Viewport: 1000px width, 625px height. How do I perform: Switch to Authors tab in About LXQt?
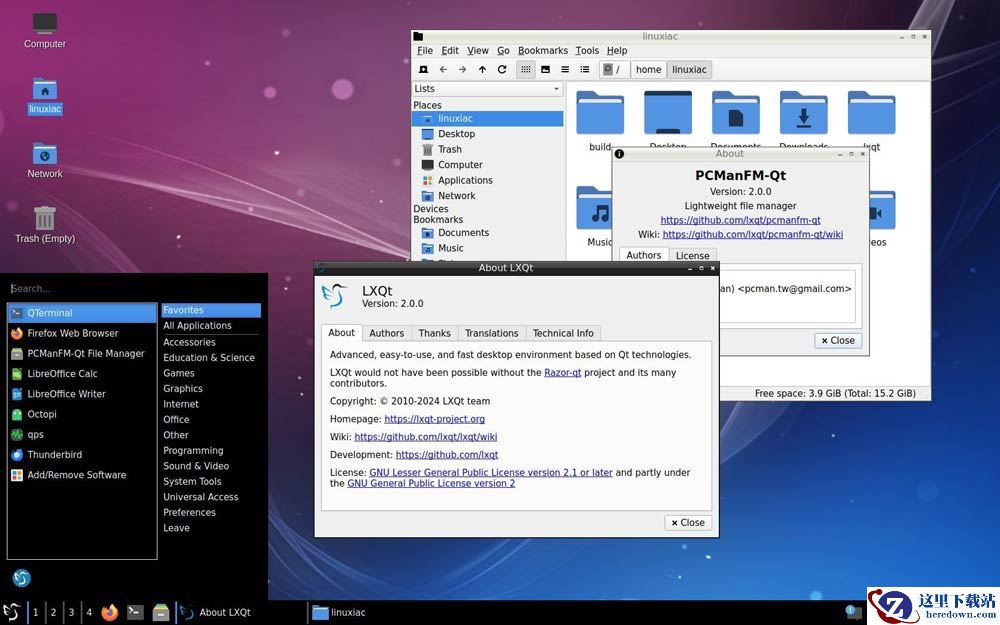pyautogui.click(x=386, y=333)
